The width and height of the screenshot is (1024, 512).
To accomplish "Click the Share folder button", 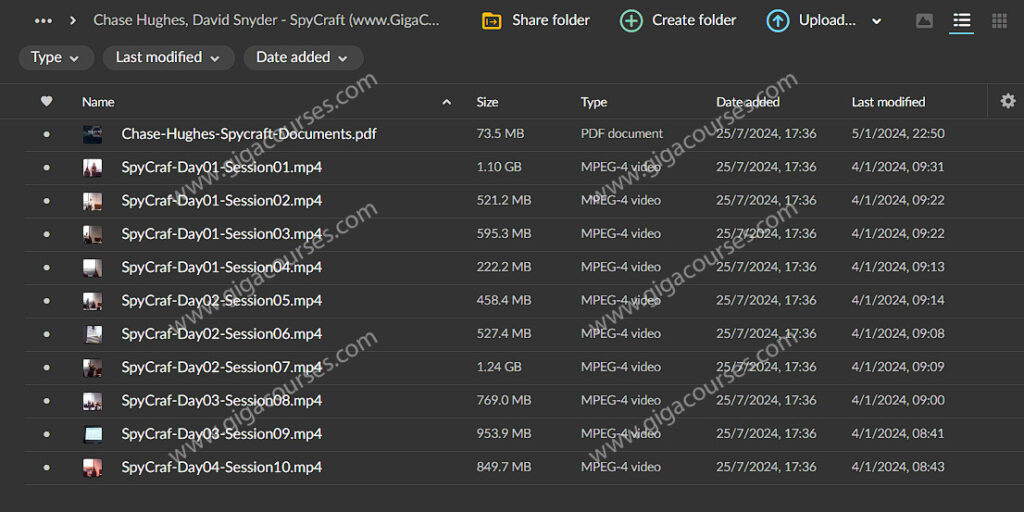I will 536,20.
